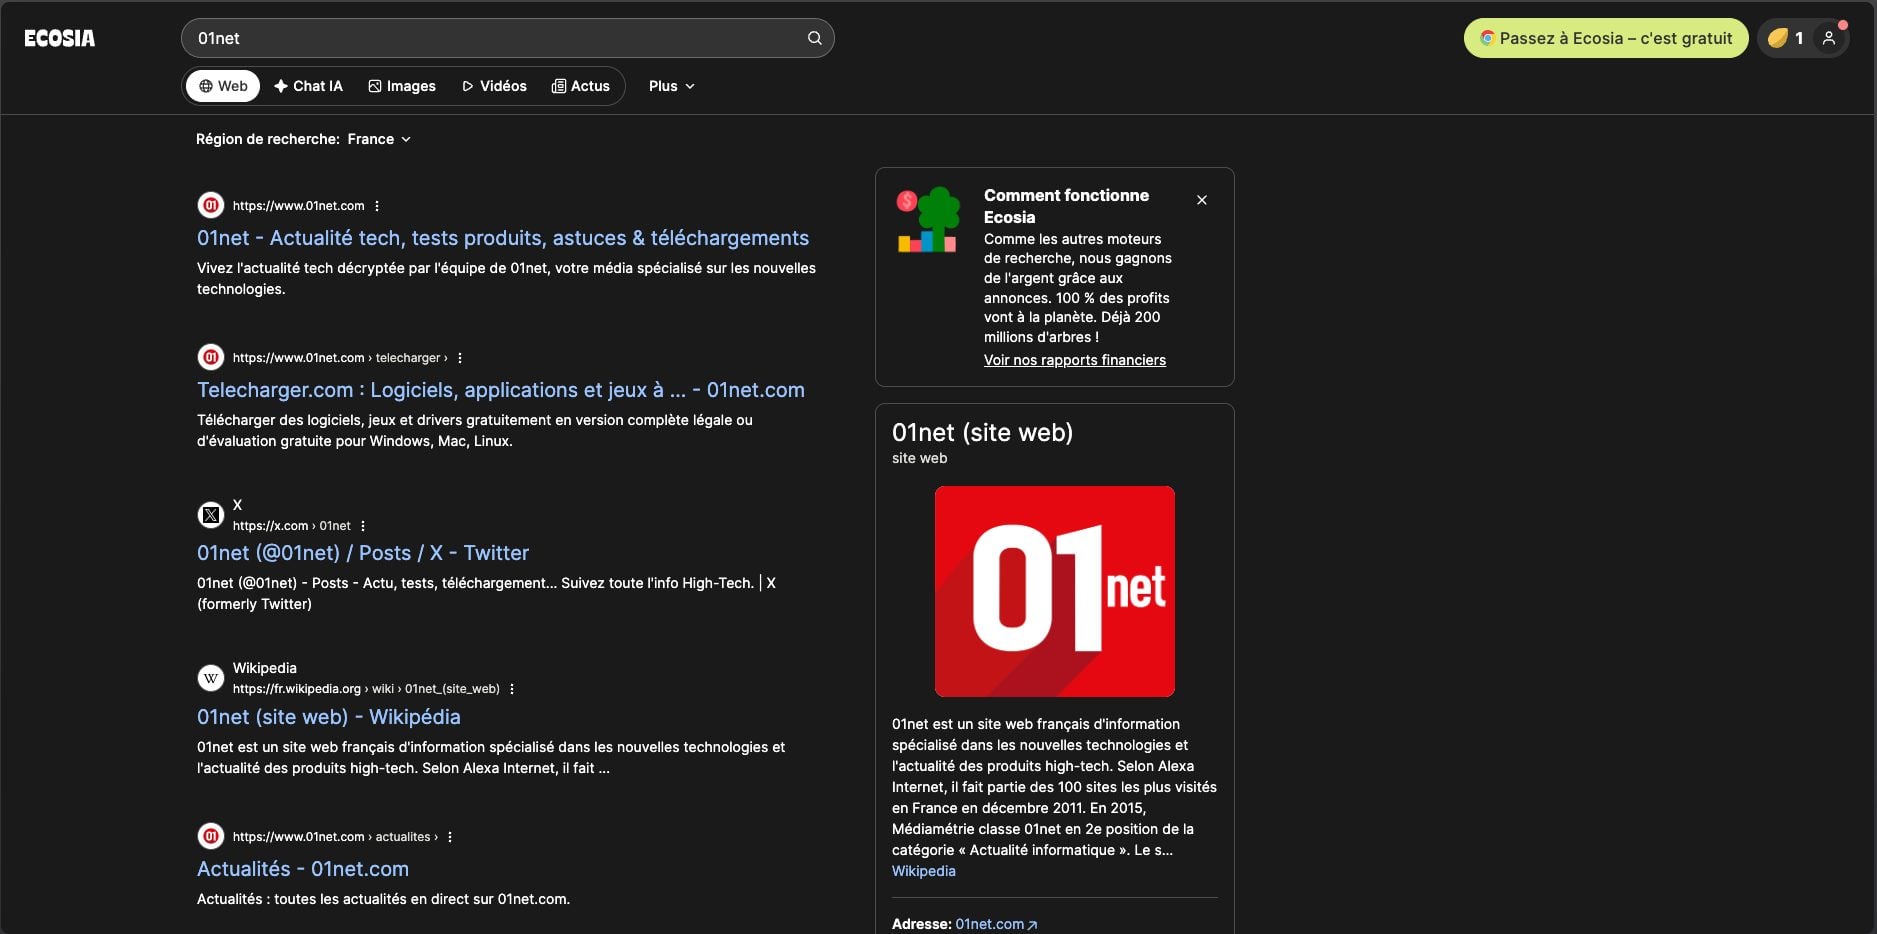
Task: Open the 01net.com address link
Action: [997, 924]
